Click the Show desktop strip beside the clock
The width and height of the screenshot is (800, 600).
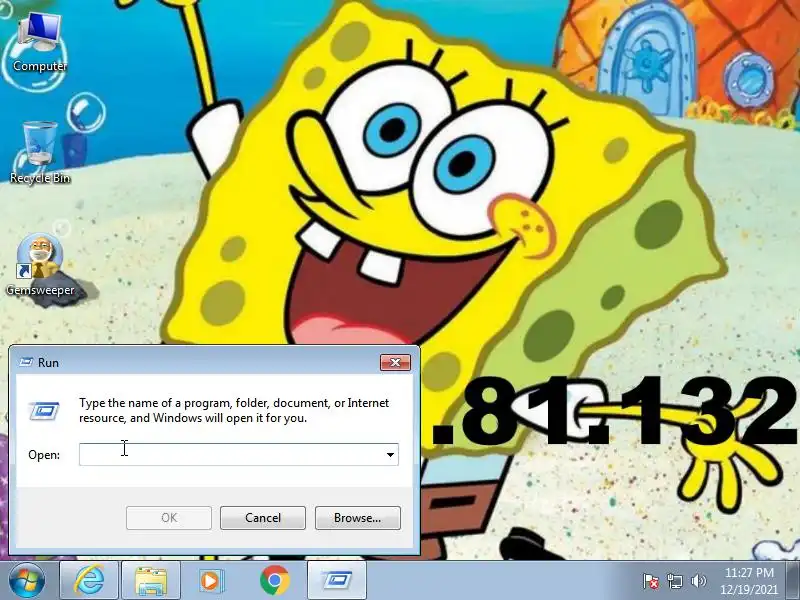pyautogui.click(x=792, y=581)
